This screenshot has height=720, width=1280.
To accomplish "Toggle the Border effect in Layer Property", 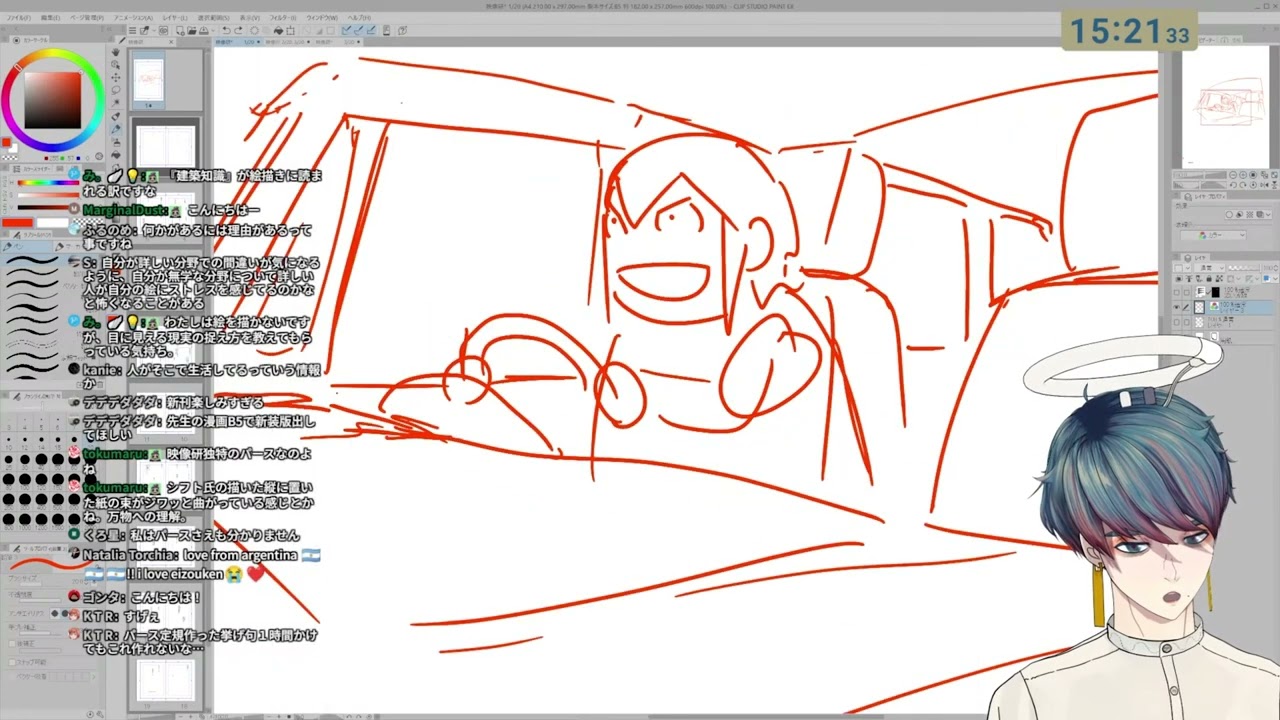I will [x=1229, y=215].
